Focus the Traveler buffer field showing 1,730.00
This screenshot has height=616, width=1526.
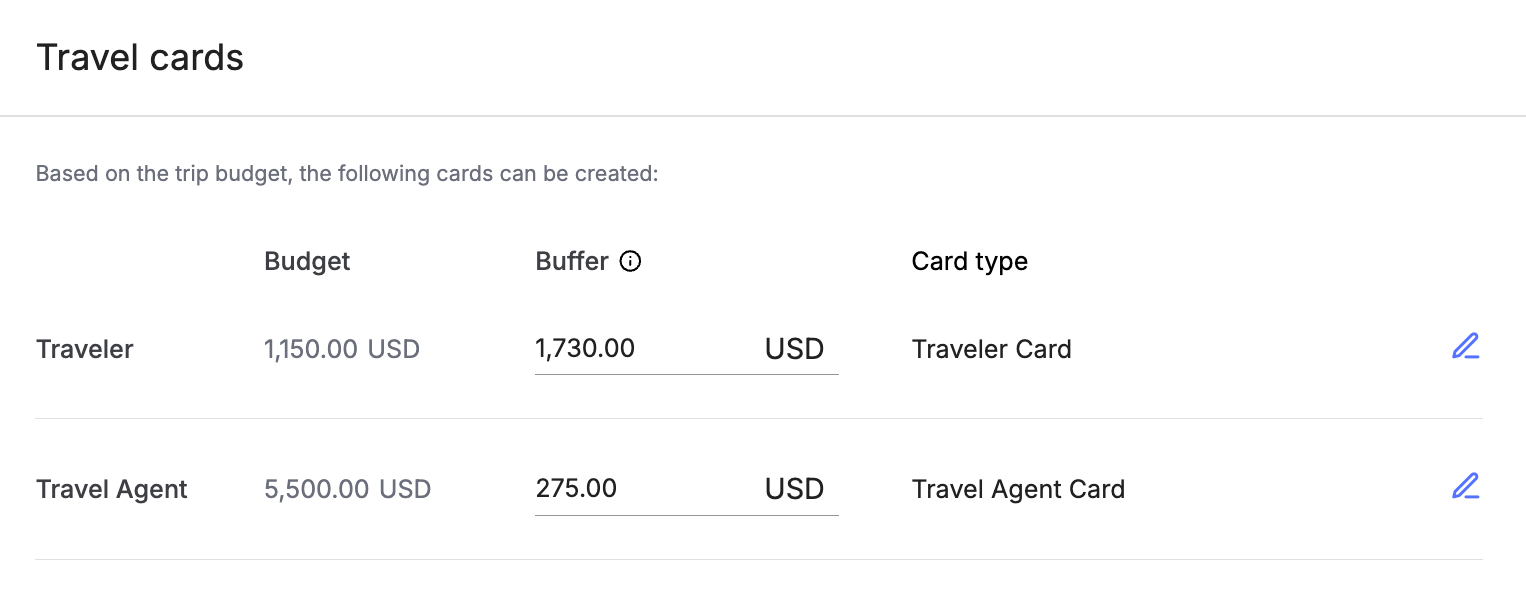[x=686, y=349]
